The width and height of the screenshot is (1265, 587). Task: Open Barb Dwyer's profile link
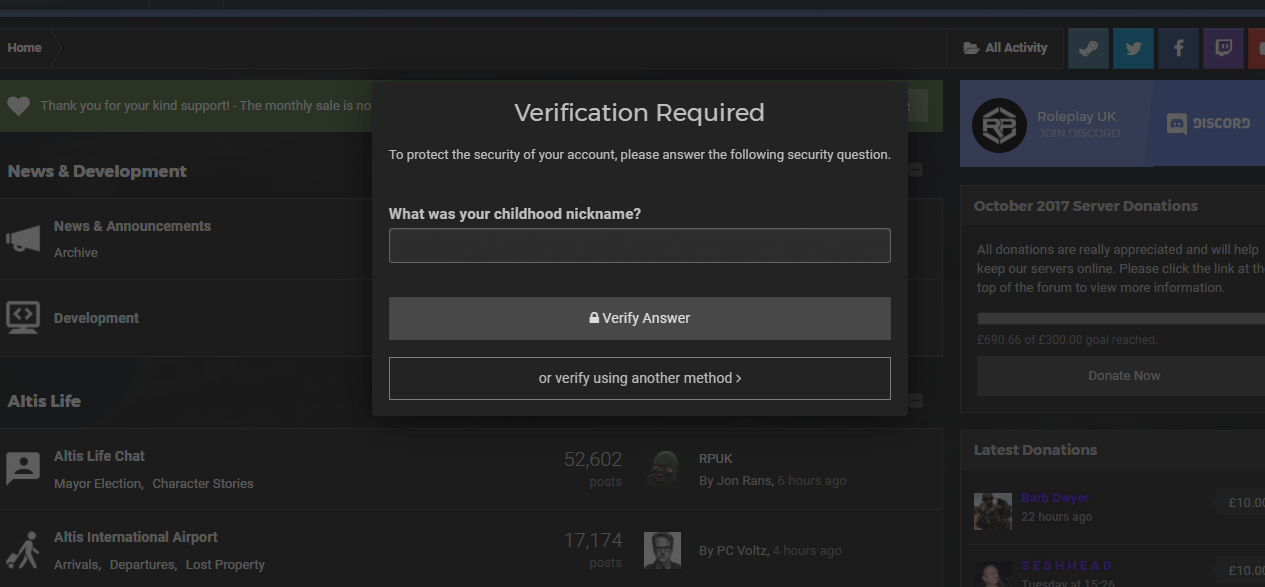point(1054,497)
